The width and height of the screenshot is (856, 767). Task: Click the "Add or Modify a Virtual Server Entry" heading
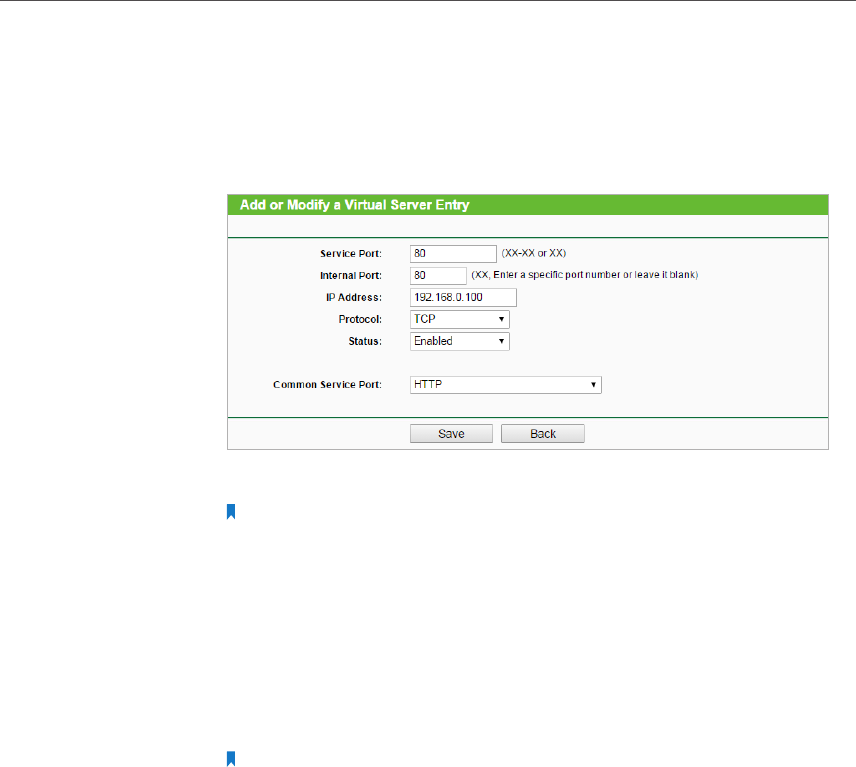355,205
